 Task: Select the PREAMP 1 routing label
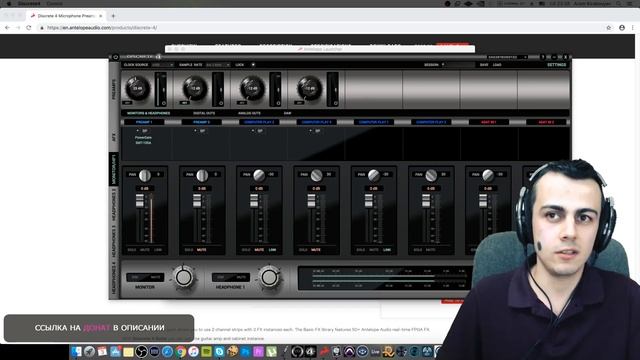(144, 122)
